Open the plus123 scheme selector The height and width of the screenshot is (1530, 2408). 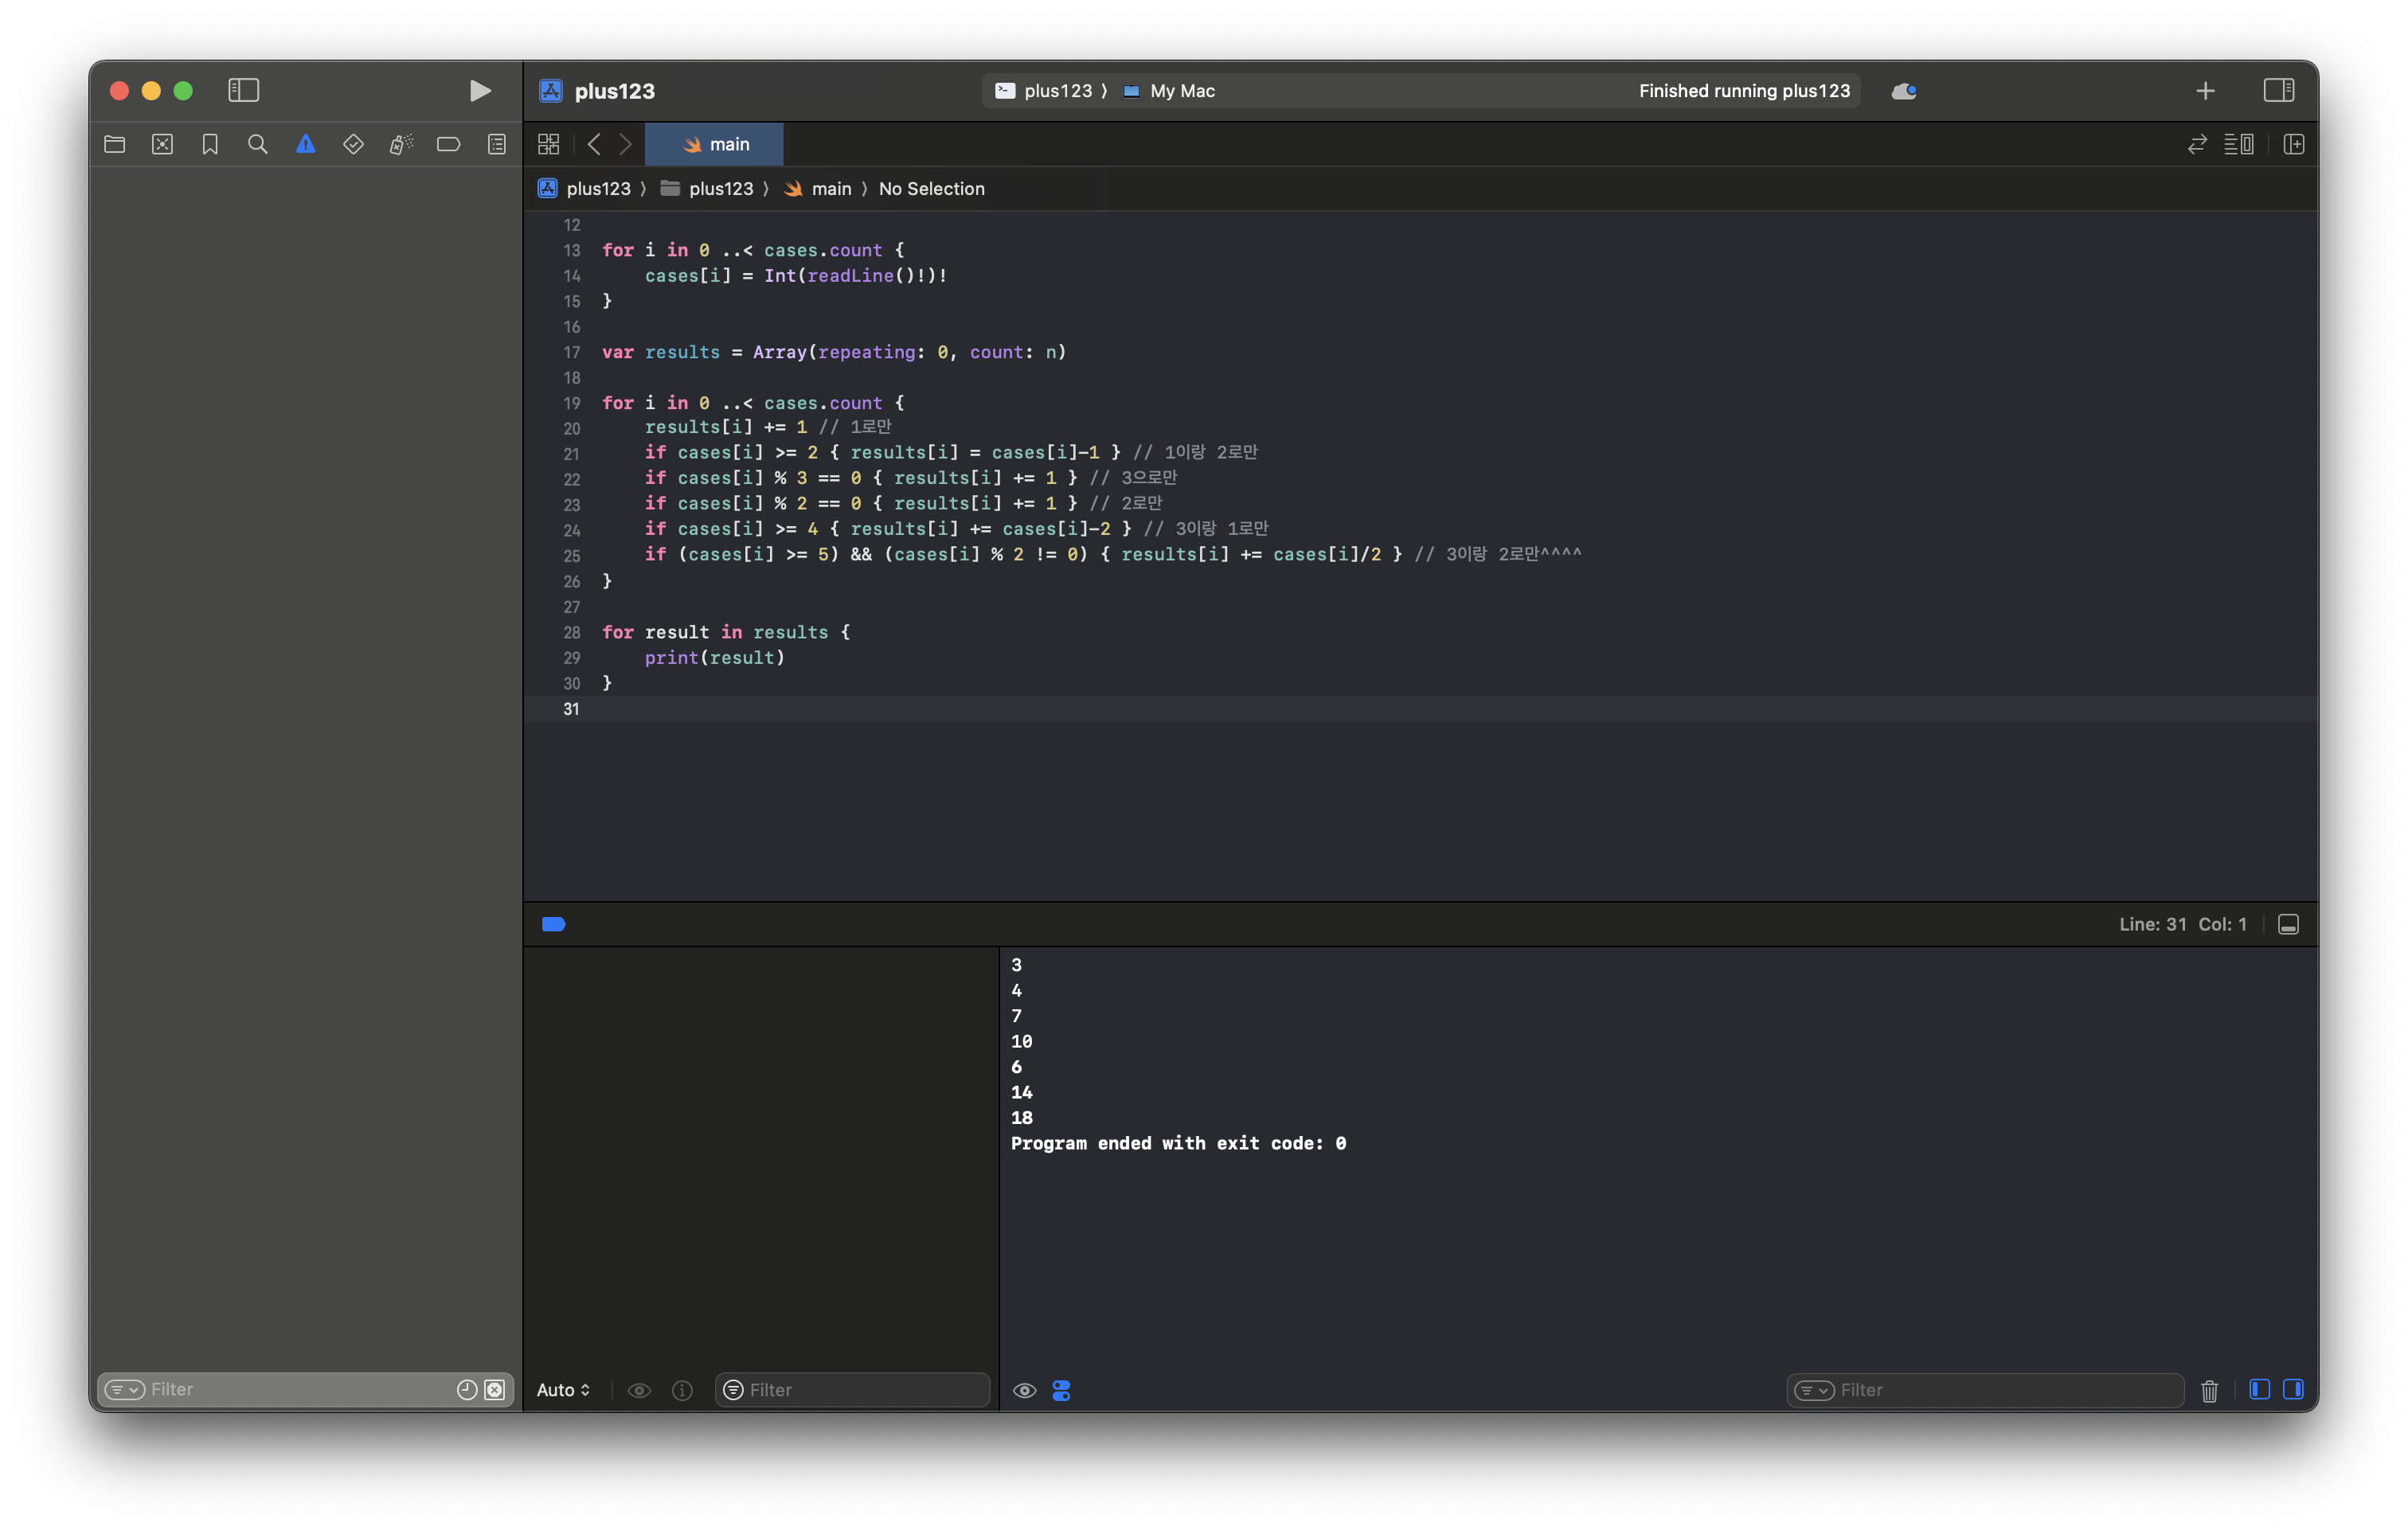point(1056,91)
